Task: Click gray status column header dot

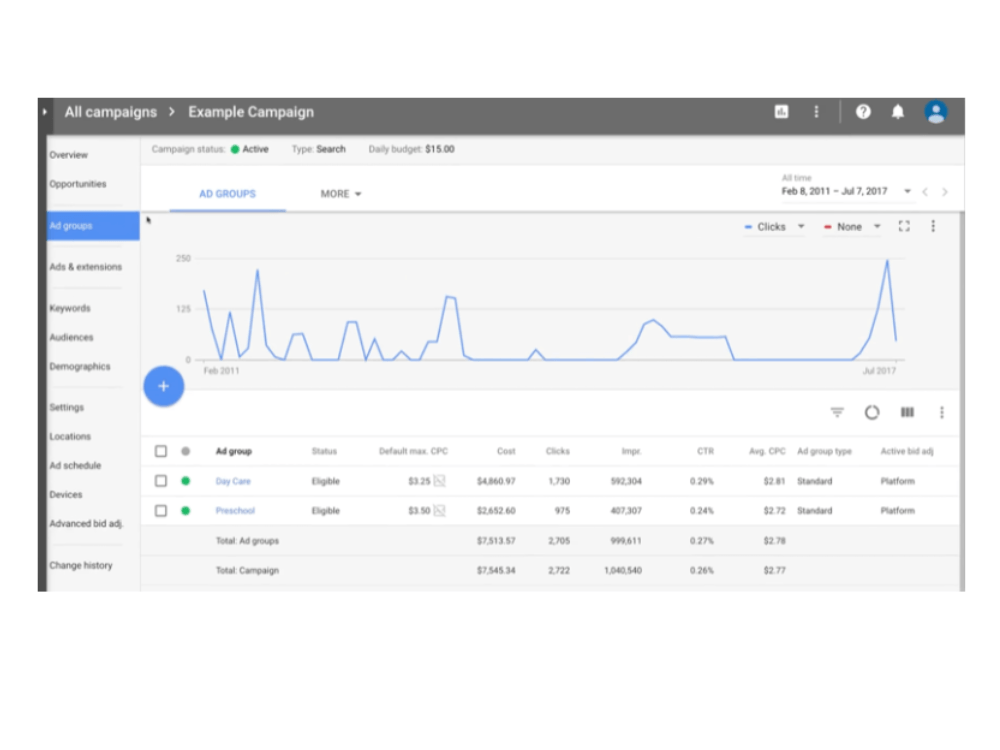Action: pyautogui.click(x=186, y=451)
